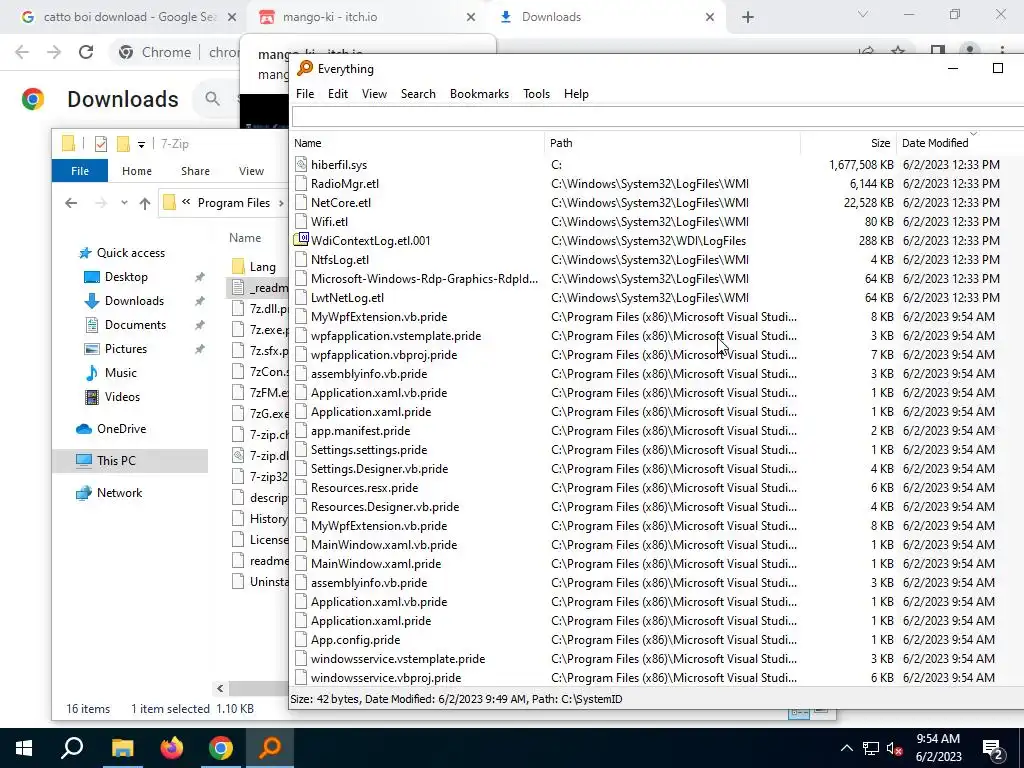Screen dimensions: 1024x768
Task: Close the Downloads Chrome tab
Action: point(710,17)
